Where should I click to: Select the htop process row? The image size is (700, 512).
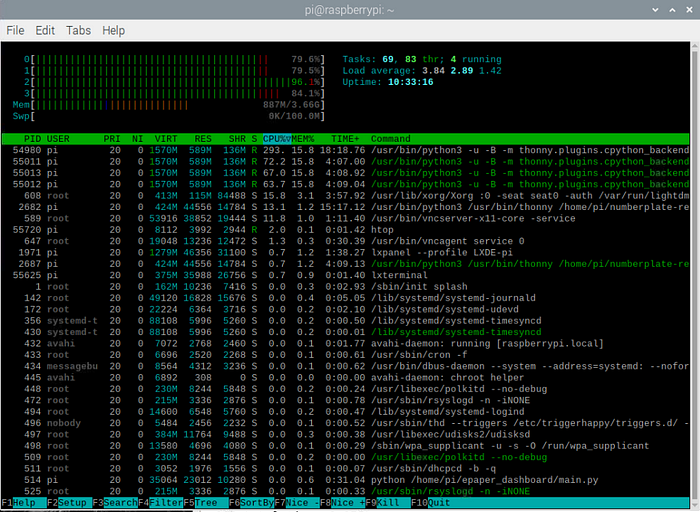[346, 230]
